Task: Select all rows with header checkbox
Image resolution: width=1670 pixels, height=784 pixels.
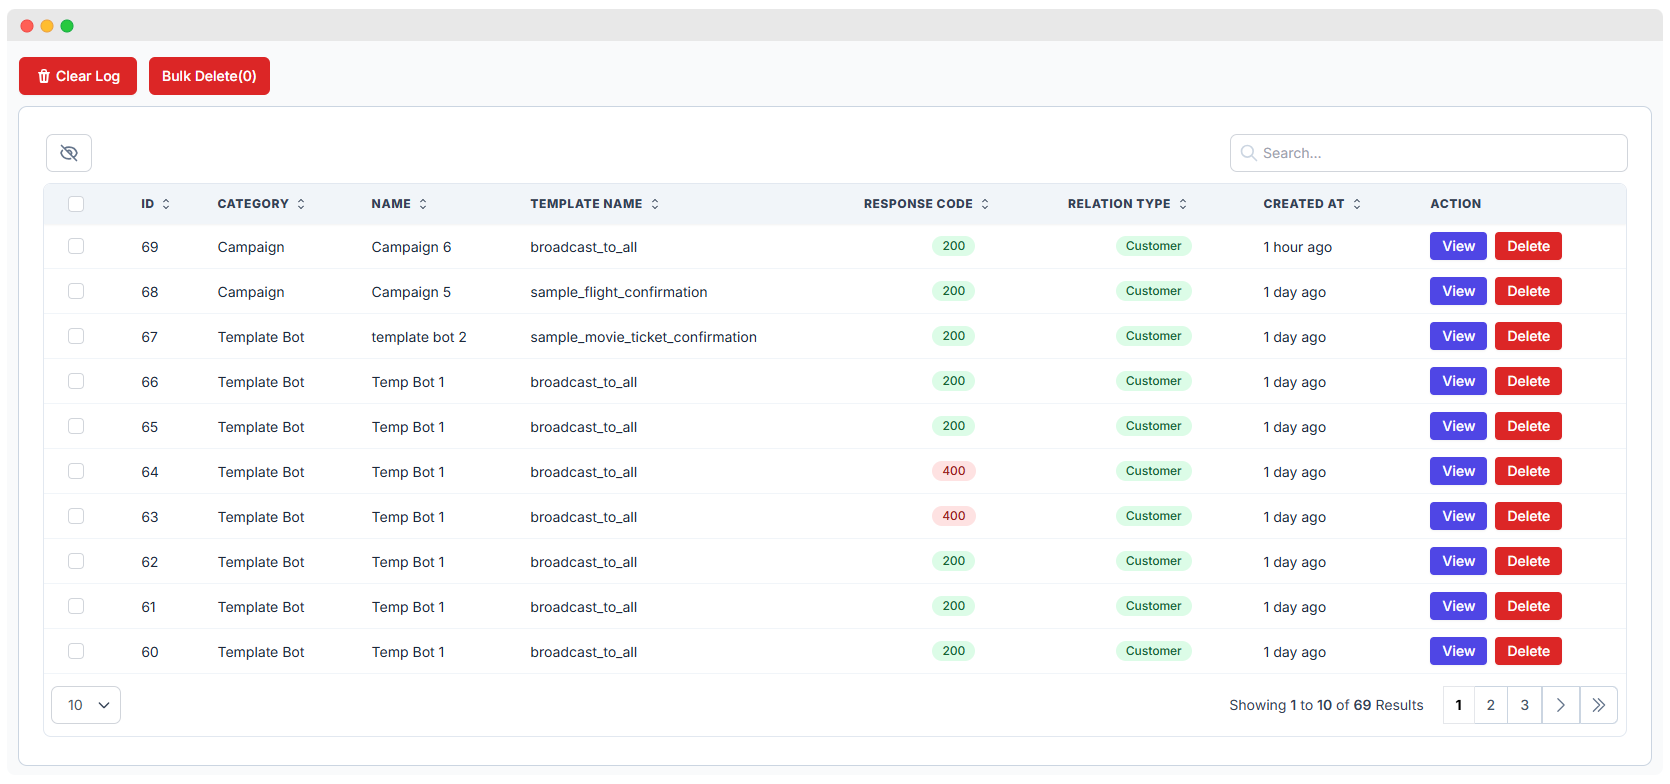Action: (76, 204)
